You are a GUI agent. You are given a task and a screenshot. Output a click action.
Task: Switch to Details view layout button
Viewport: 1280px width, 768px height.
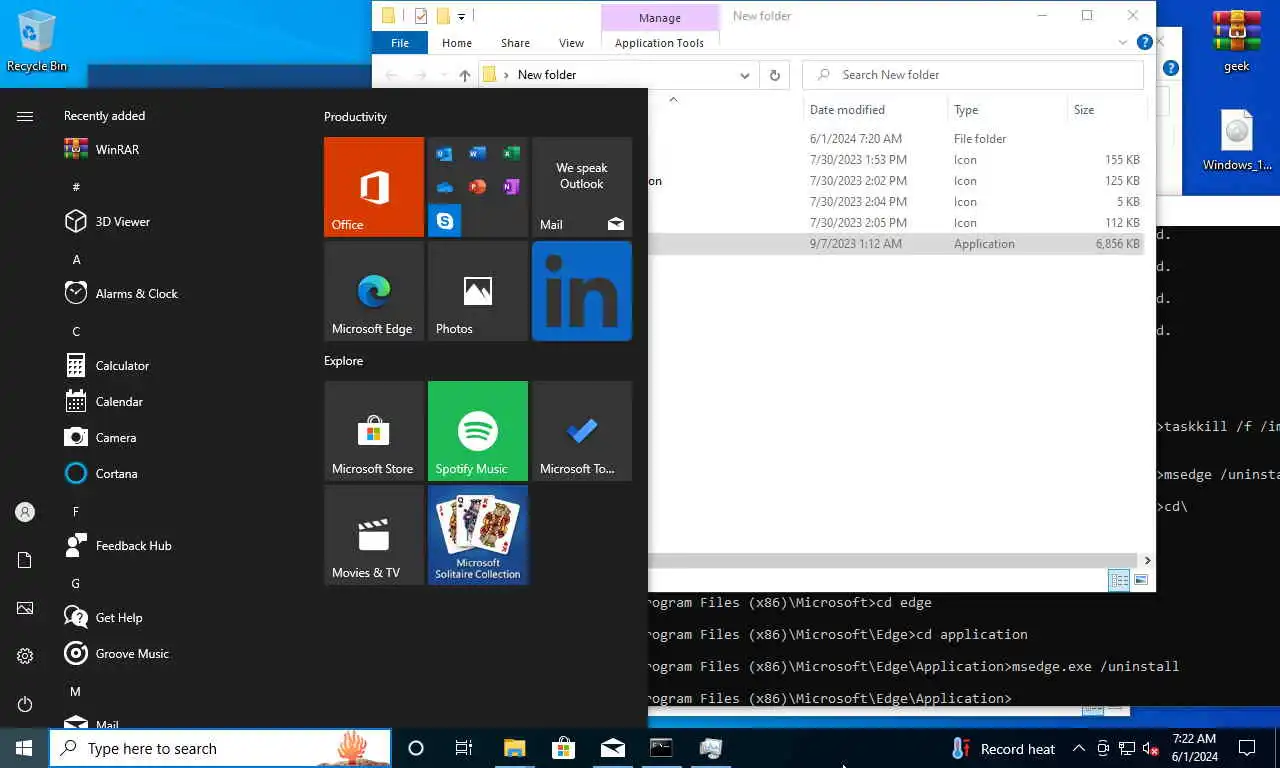(1119, 580)
